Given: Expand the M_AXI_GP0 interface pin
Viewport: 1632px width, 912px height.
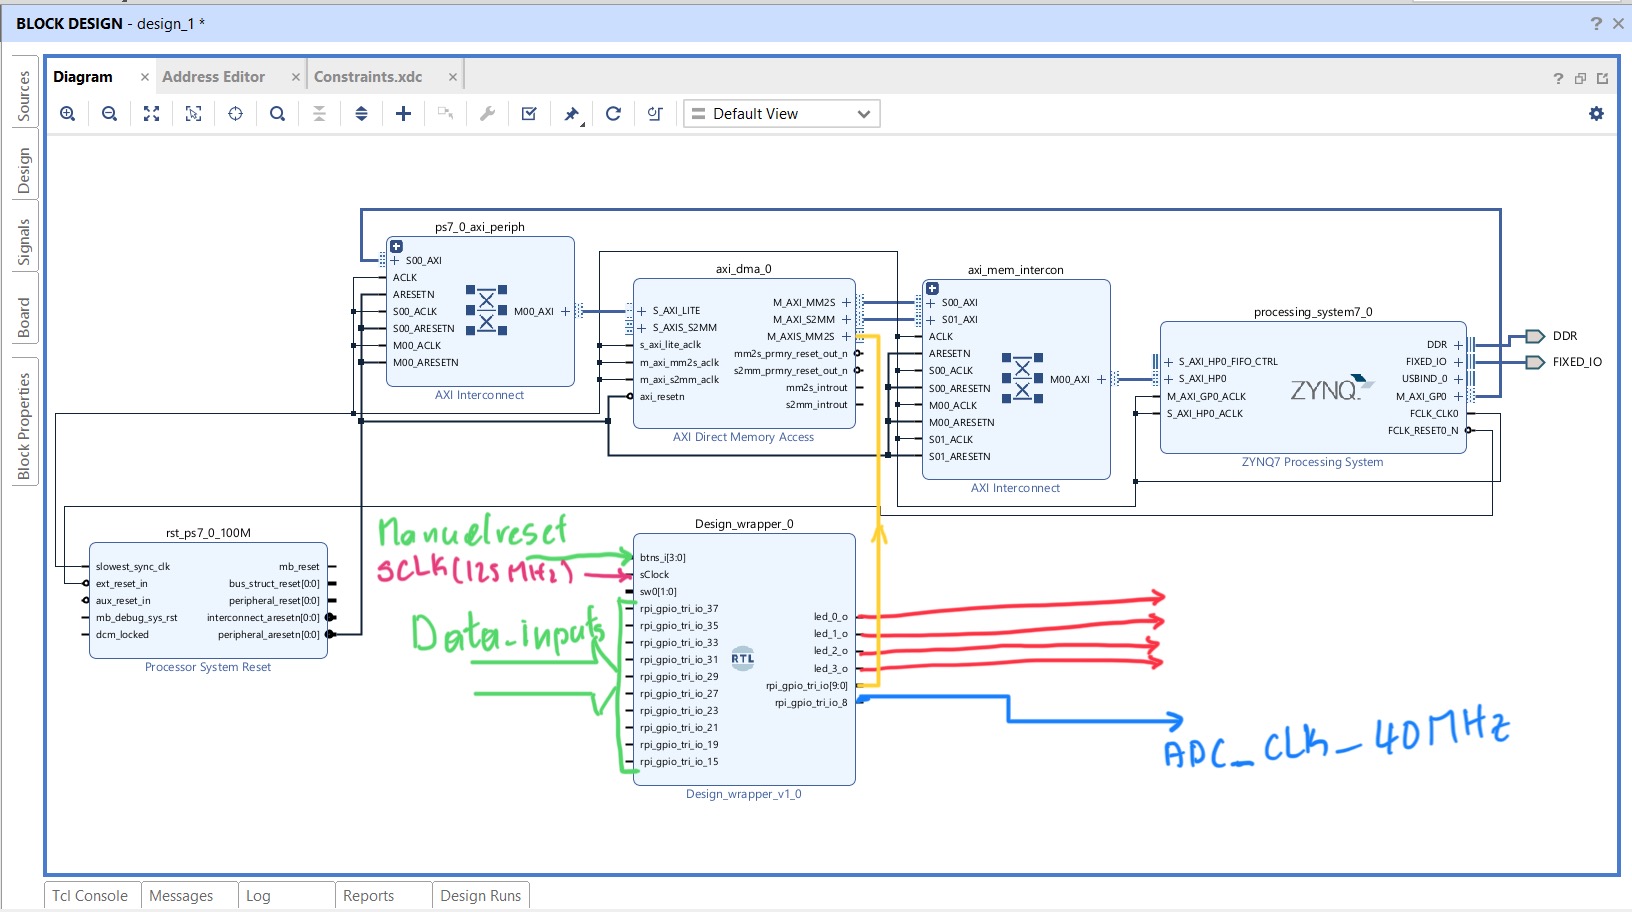Looking at the screenshot, I should (x=1458, y=396).
